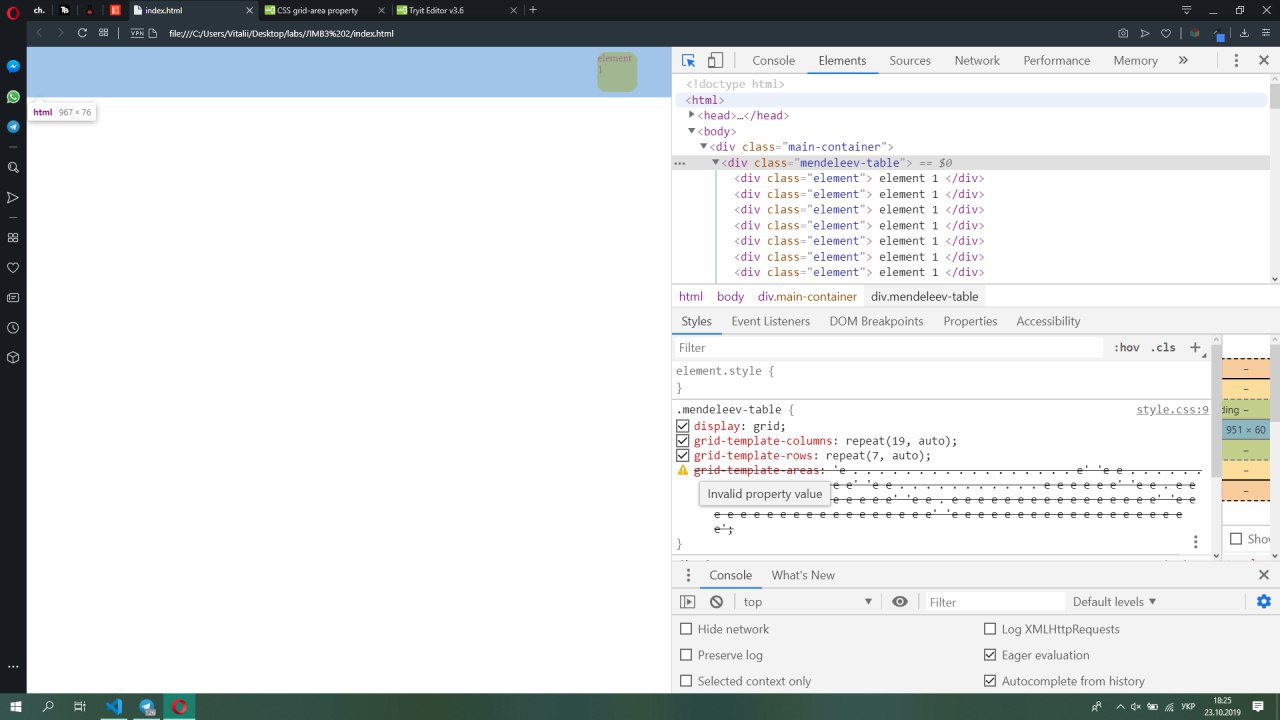This screenshot has height=720, width=1280.
Task: Switch to the Network tab
Action: tap(976, 61)
